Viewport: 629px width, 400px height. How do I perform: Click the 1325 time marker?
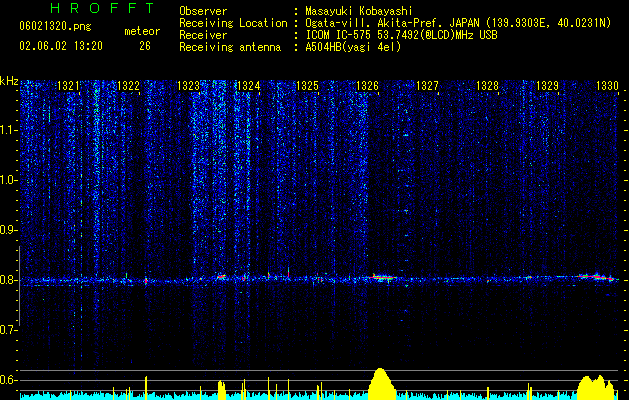307,86
